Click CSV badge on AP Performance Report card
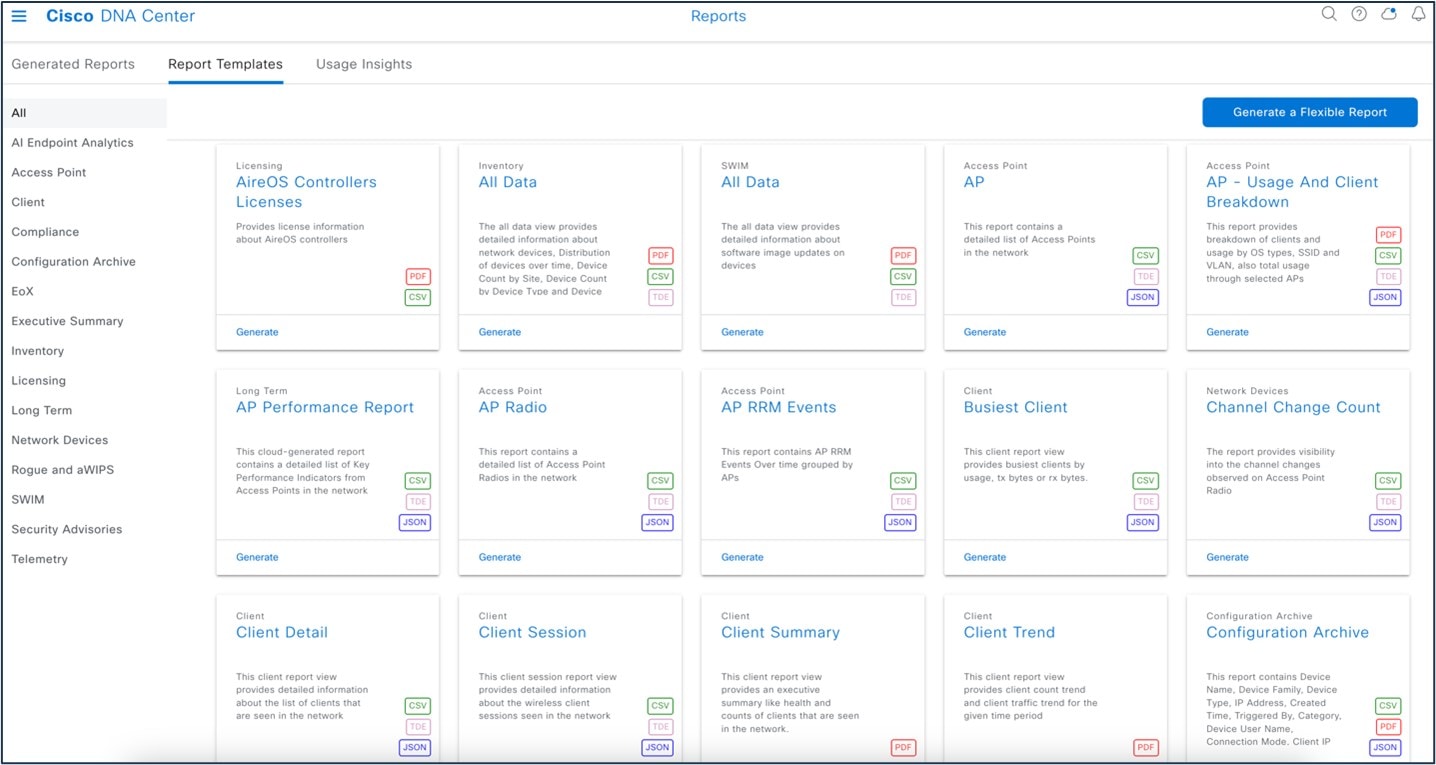This screenshot has width=1436, height=765. (418, 481)
